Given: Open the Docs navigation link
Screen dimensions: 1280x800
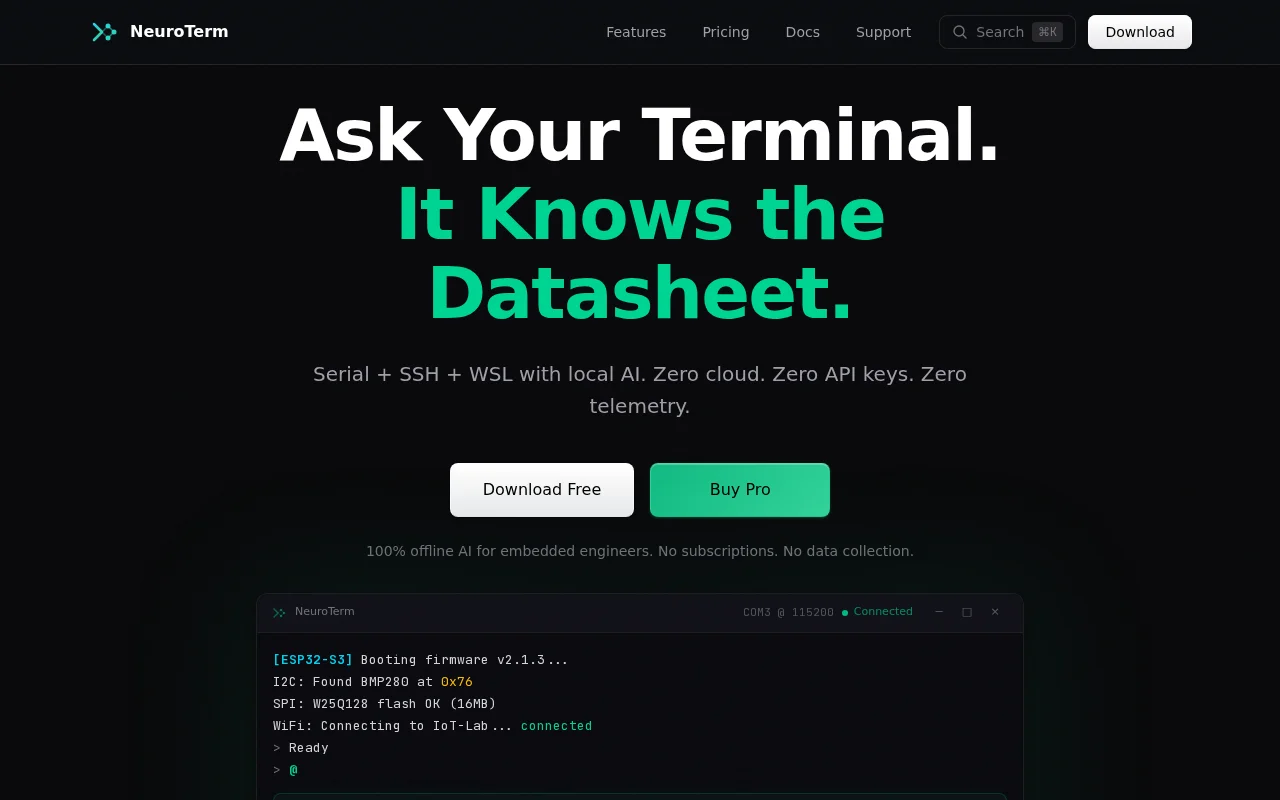Looking at the screenshot, I should click(803, 32).
